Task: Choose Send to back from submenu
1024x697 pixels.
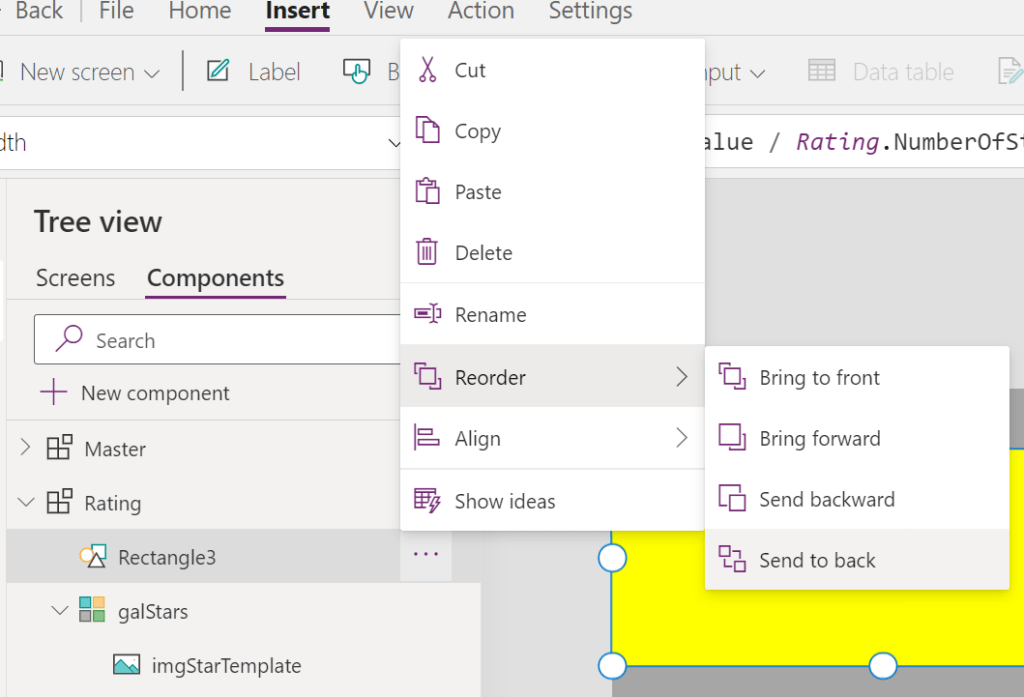Action: pyautogui.click(x=817, y=560)
